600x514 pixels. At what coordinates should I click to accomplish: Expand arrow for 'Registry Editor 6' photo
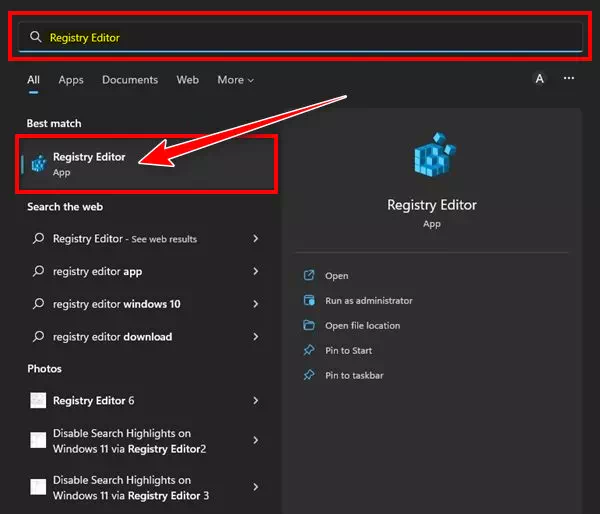tap(256, 401)
